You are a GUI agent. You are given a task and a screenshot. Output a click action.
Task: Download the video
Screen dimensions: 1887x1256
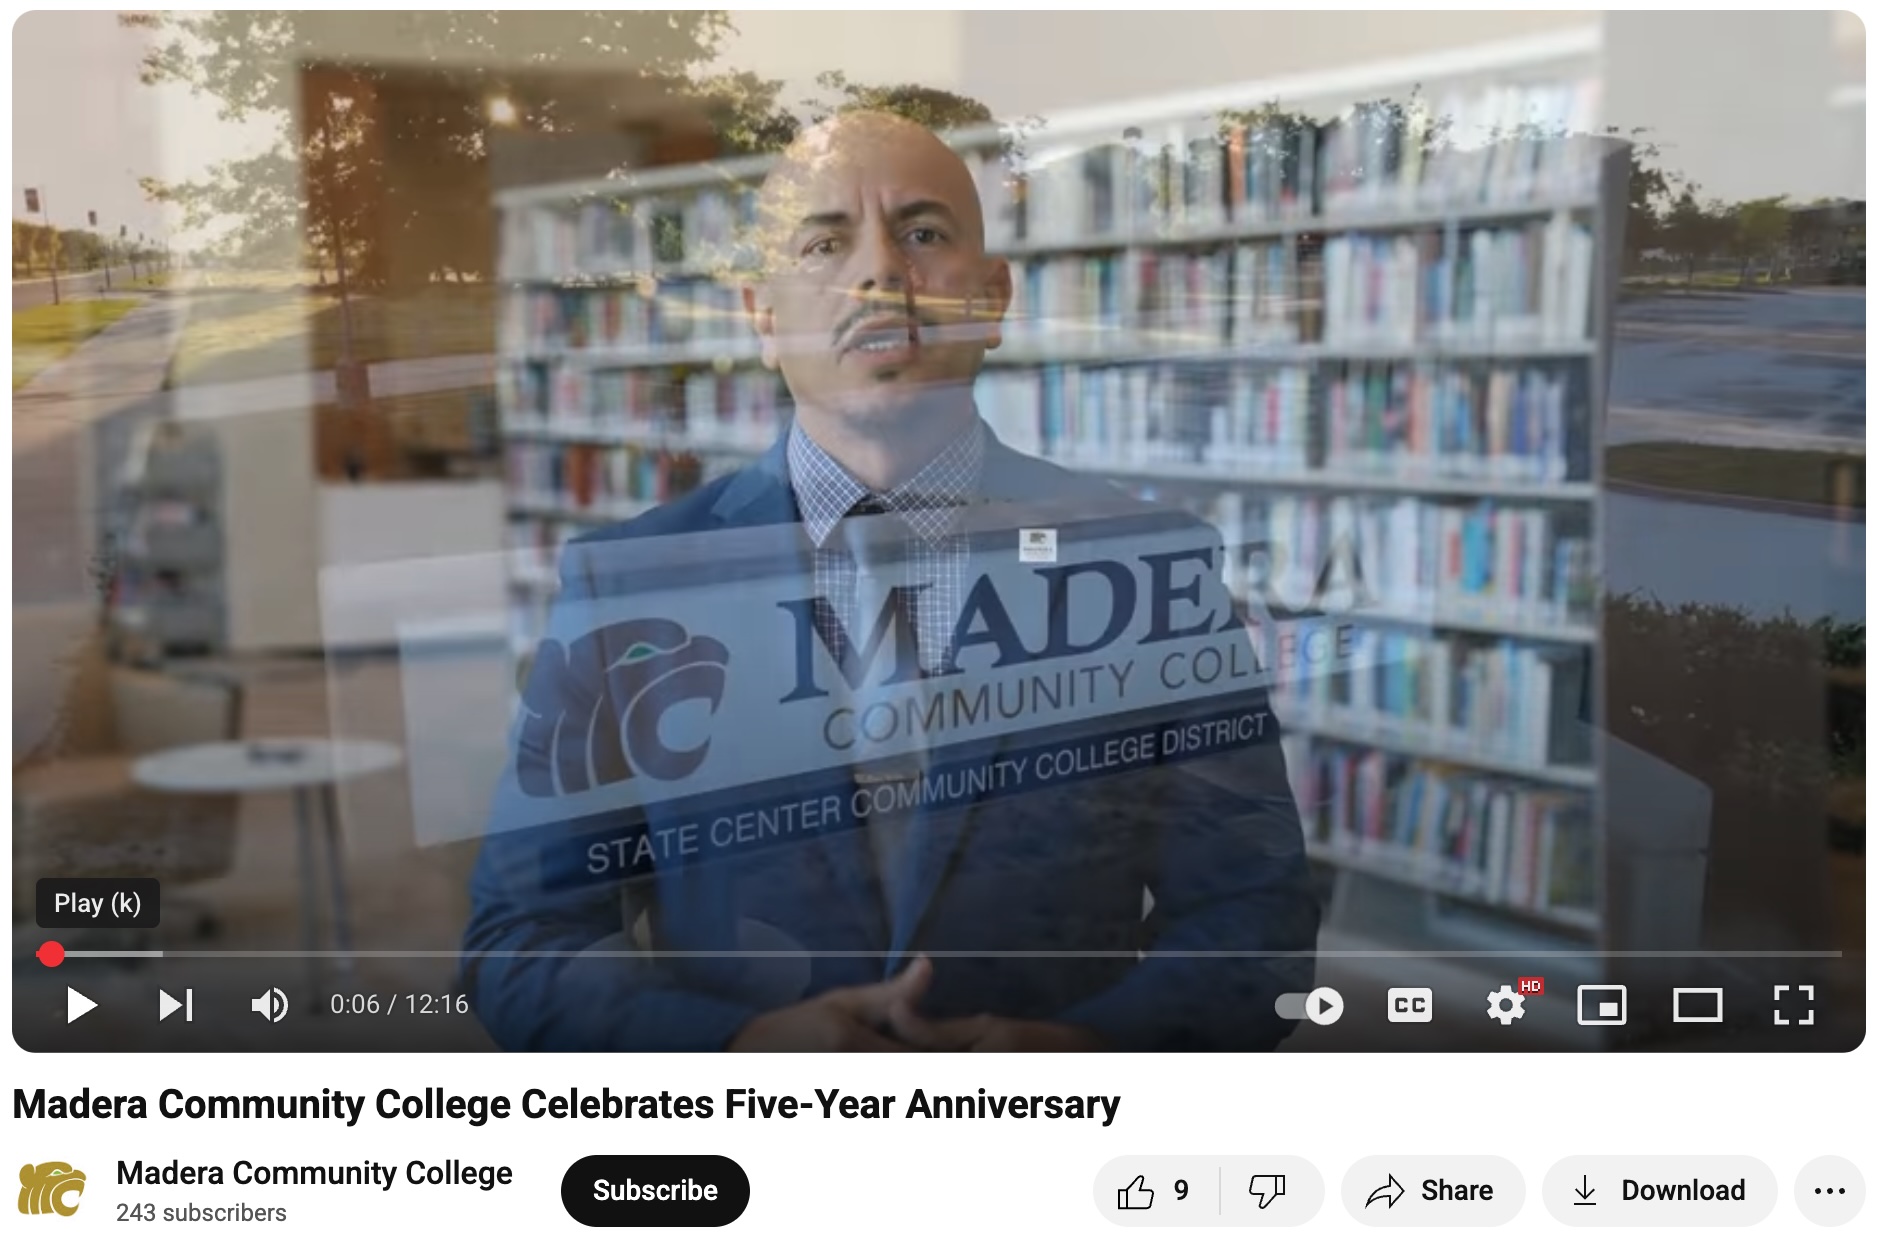pos(1659,1191)
